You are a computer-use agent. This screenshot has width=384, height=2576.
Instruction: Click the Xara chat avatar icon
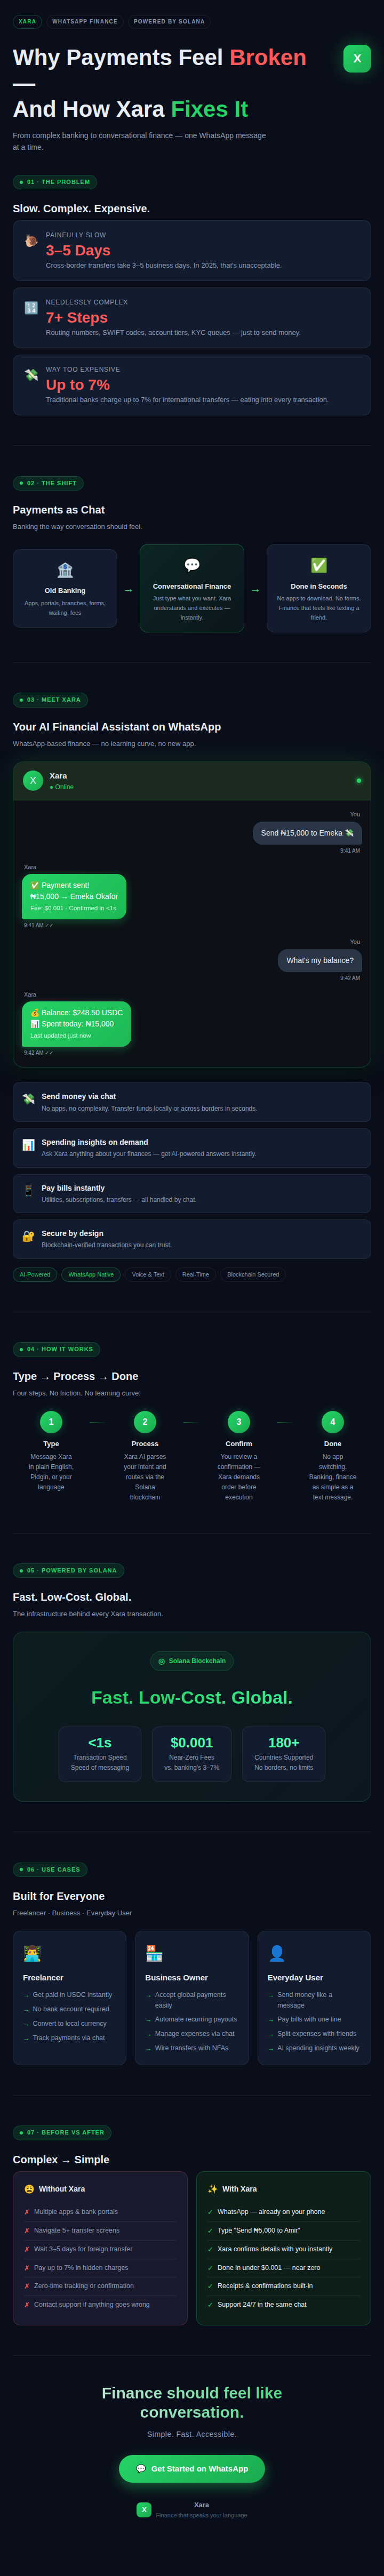tap(33, 780)
